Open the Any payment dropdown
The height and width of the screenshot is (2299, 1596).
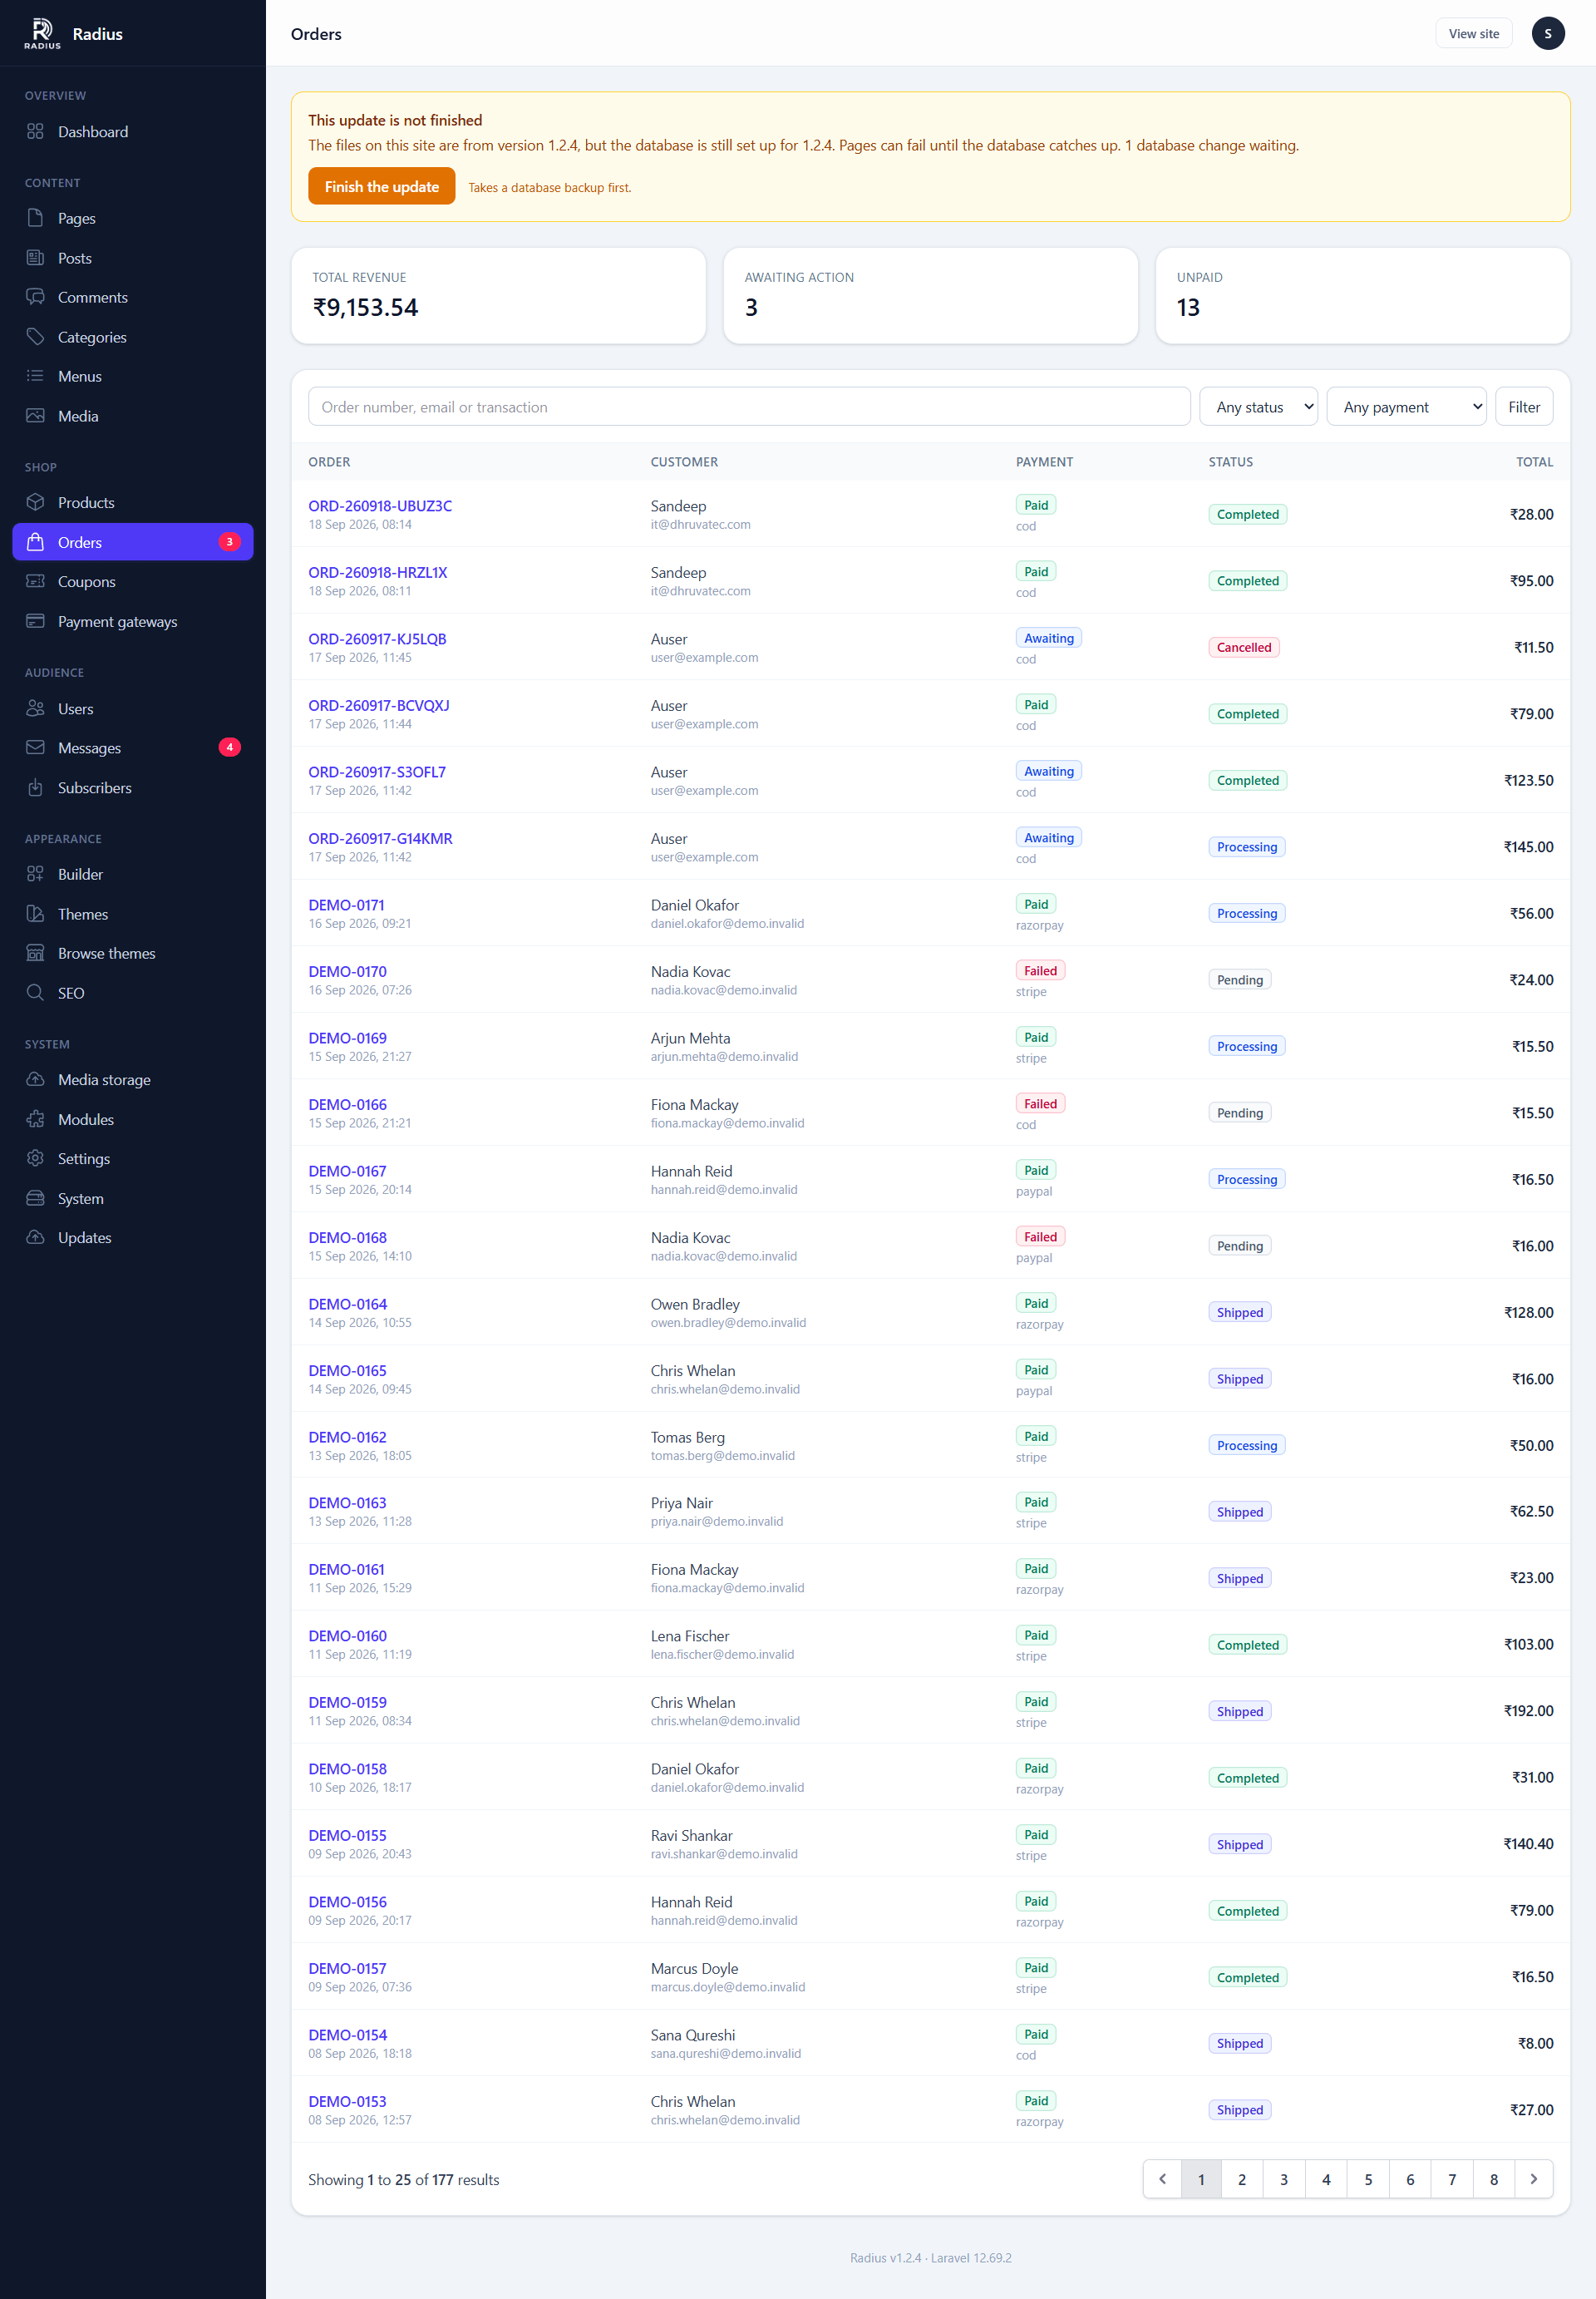coord(1406,407)
